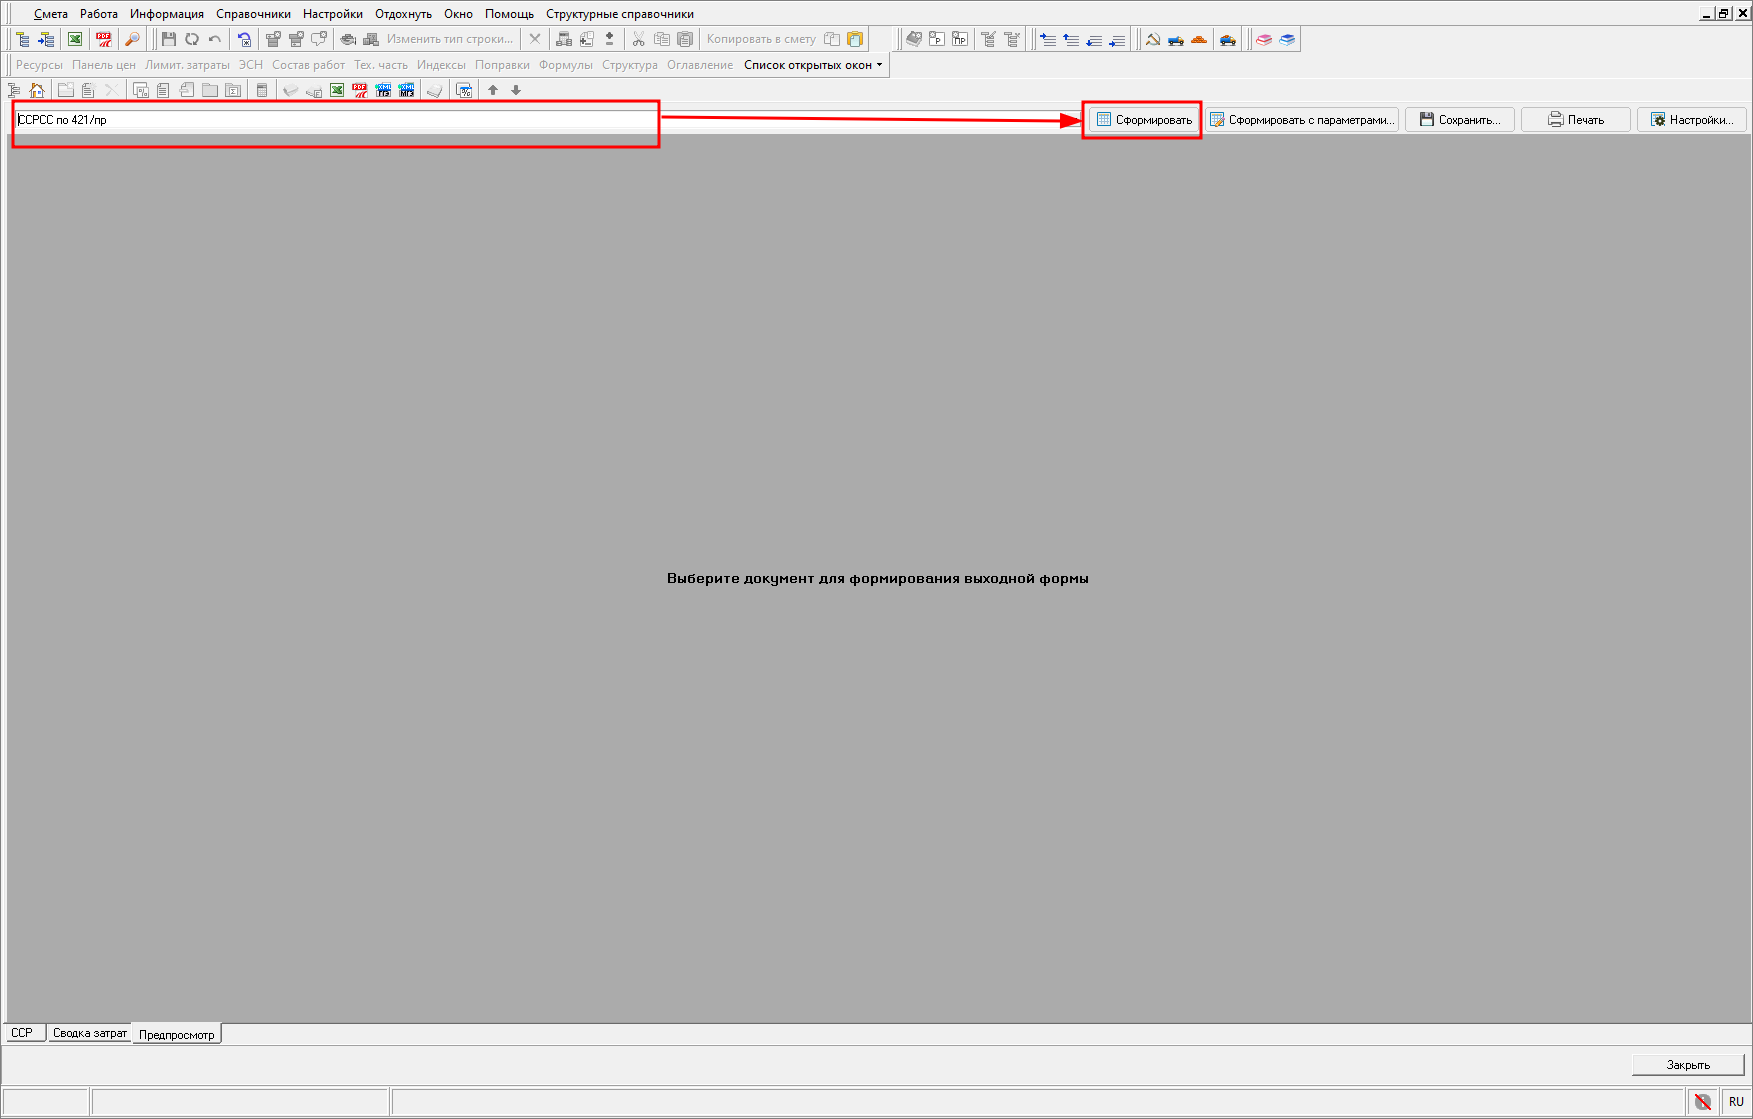1753x1119 pixels.
Task: Click the undo arrow icon
Action: (x=215, y=39)
